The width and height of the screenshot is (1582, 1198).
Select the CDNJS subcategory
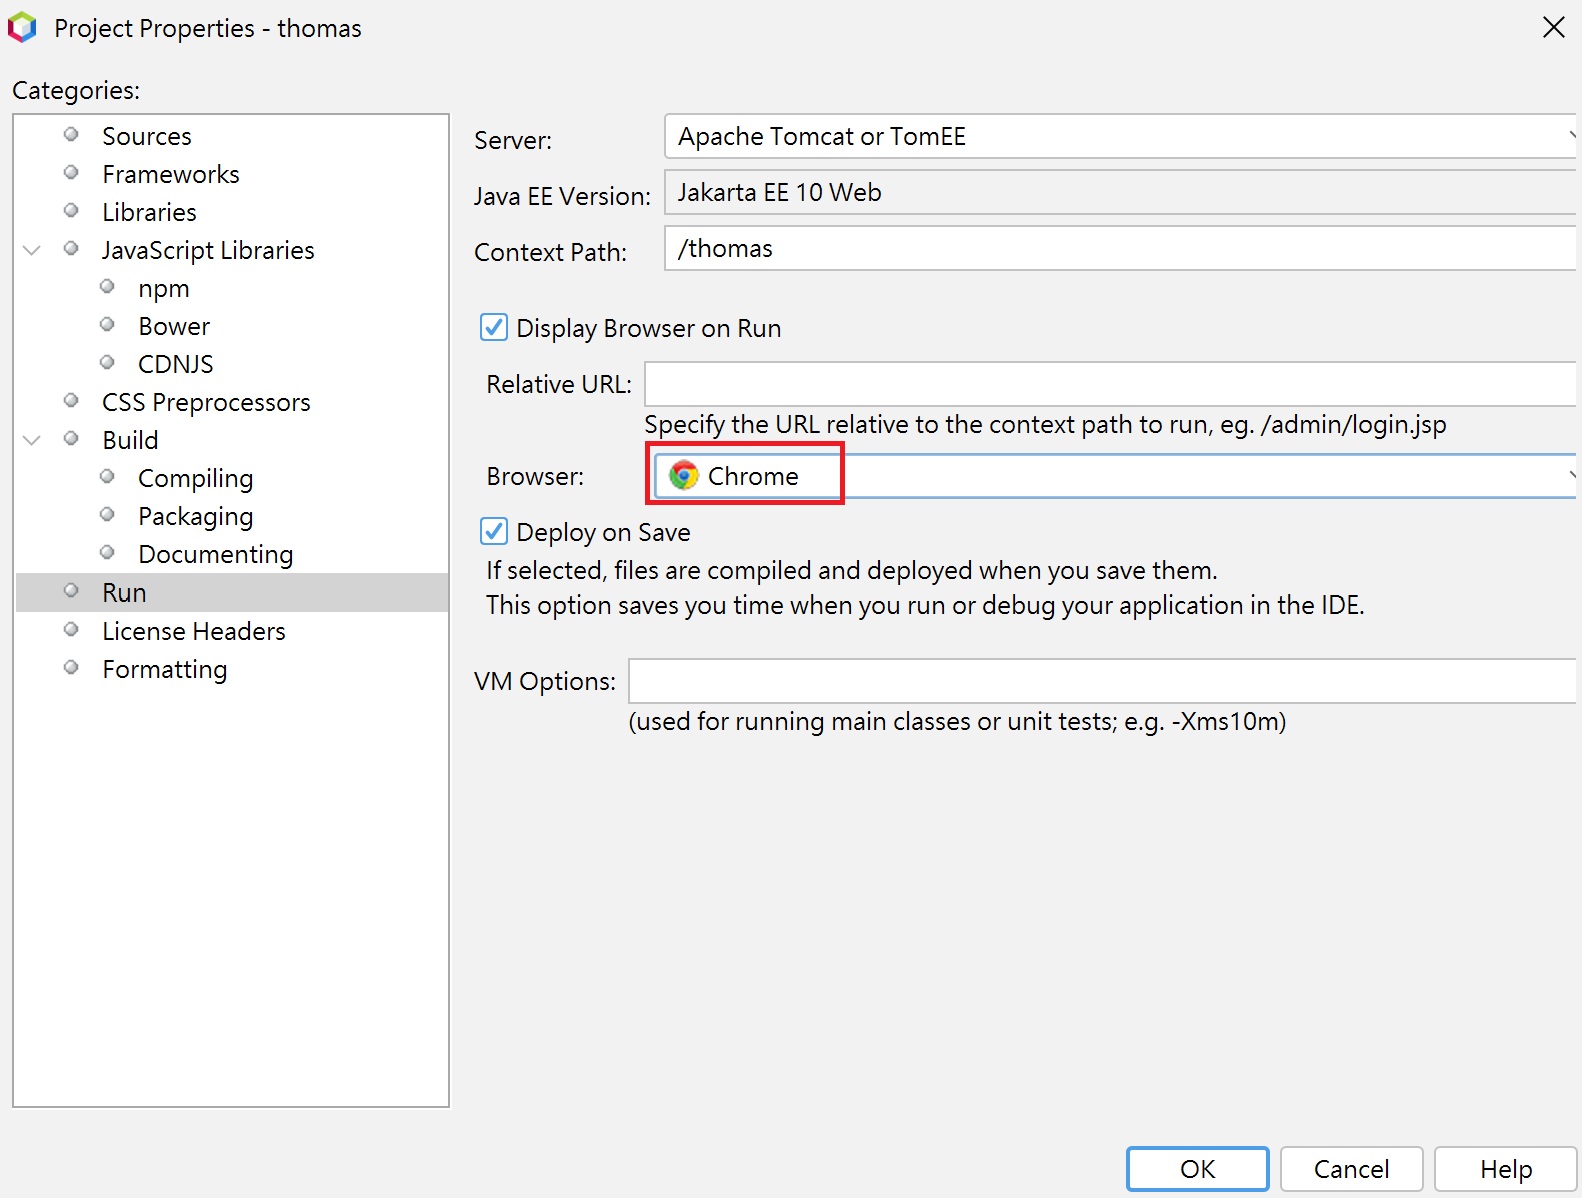[x=176, y=364]
